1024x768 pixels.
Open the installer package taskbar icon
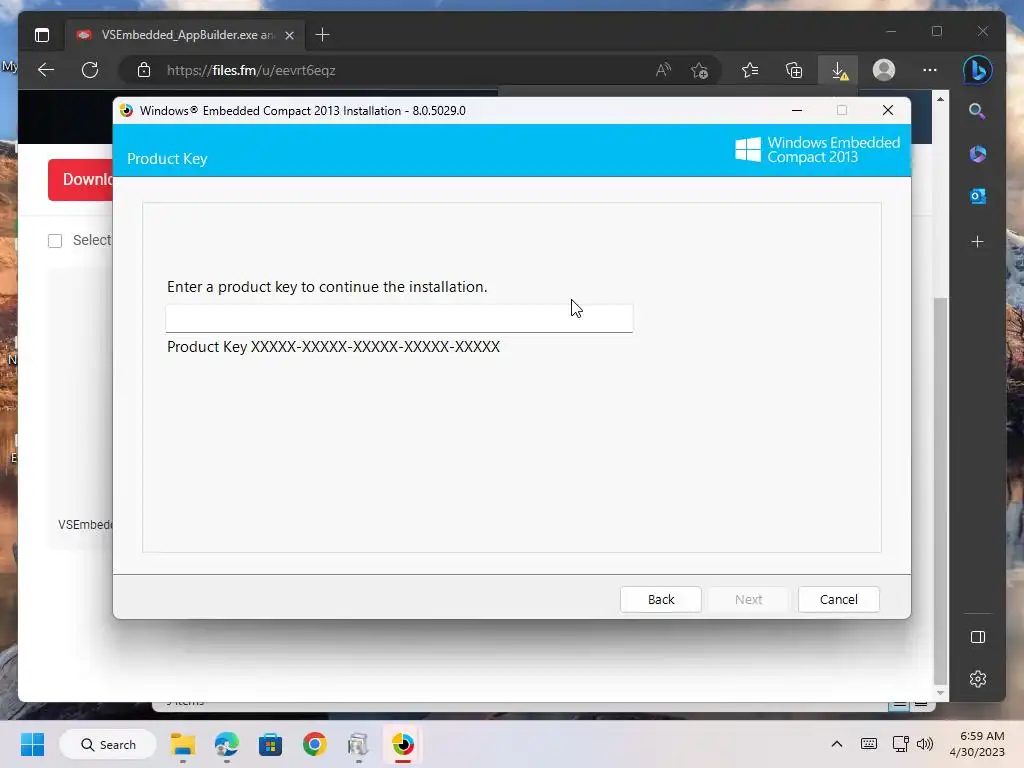point(359,744)
